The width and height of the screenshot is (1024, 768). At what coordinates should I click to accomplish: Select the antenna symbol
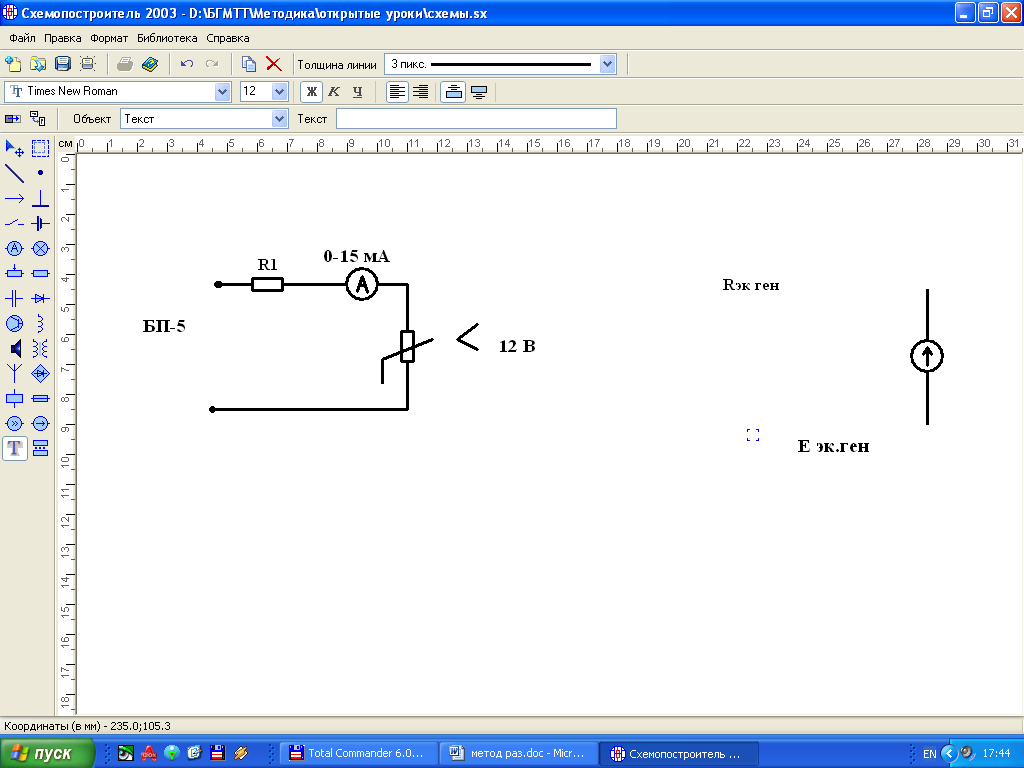pyautogui.click(x=14, y=374)
